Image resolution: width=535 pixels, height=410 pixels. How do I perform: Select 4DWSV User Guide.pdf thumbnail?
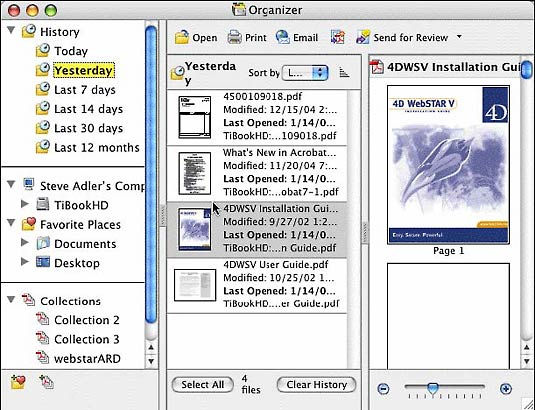coord(195,285)
